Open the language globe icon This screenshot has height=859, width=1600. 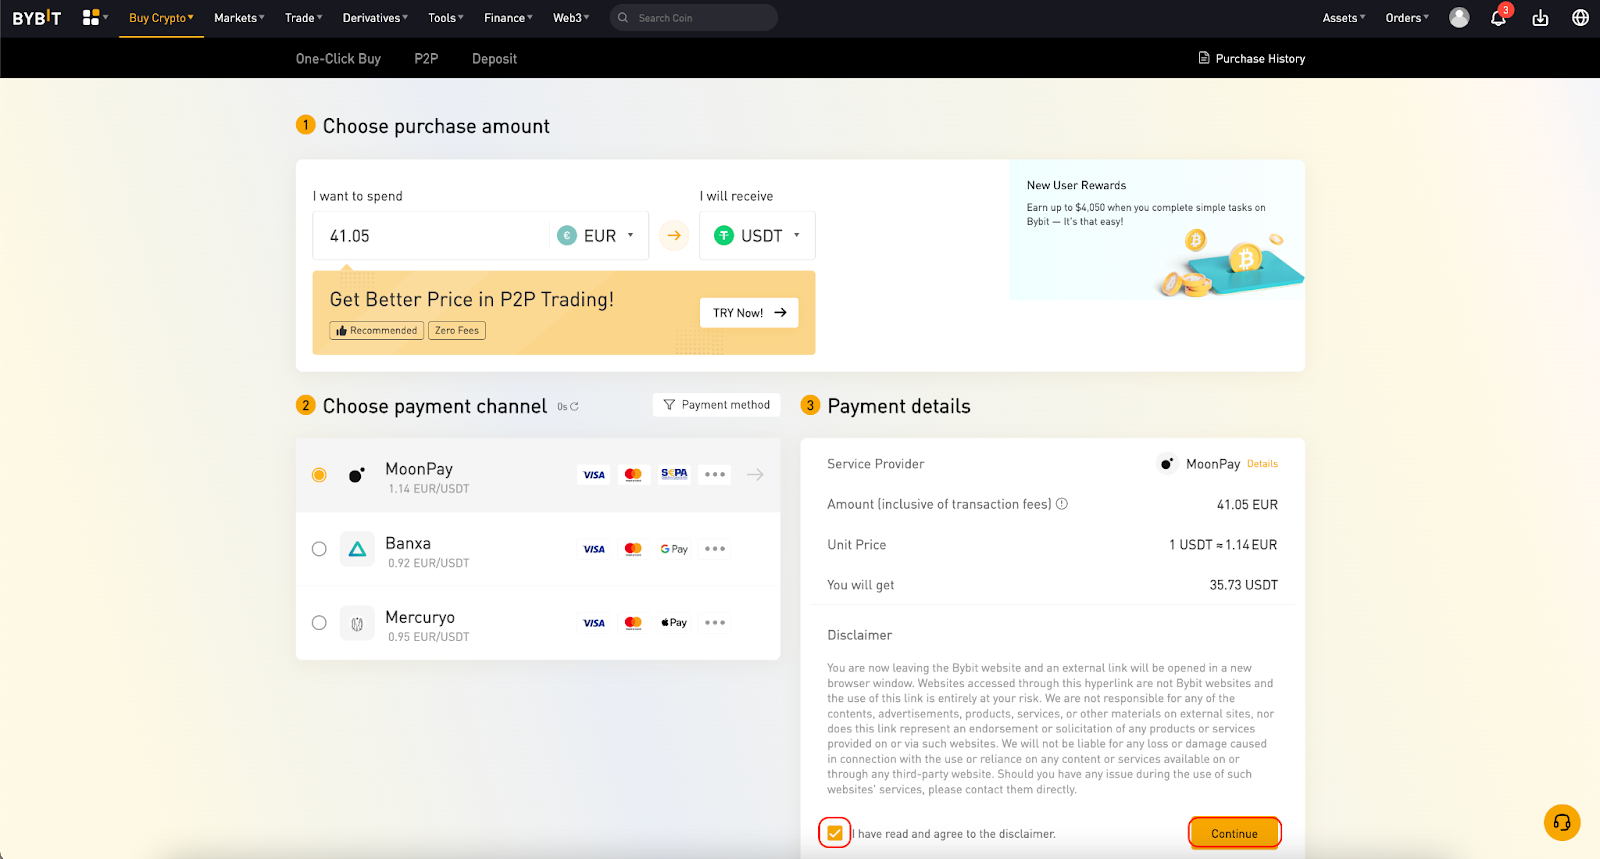pyautogui.click(x=1580, y=18)
